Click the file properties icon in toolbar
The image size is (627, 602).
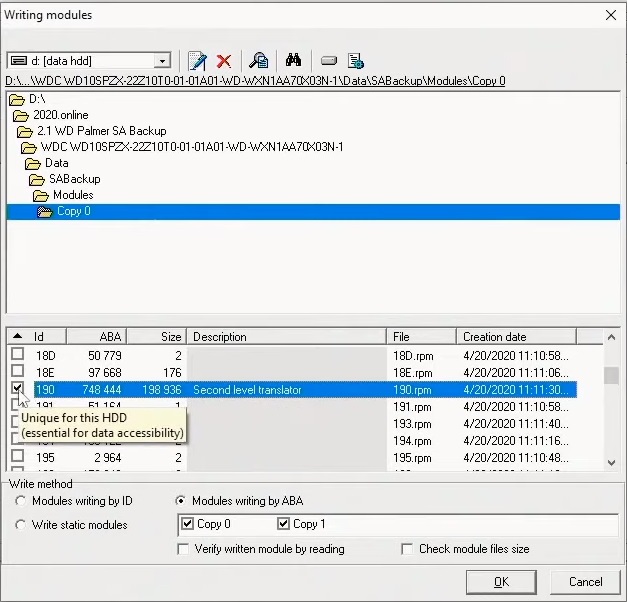[x=355, y=60]
